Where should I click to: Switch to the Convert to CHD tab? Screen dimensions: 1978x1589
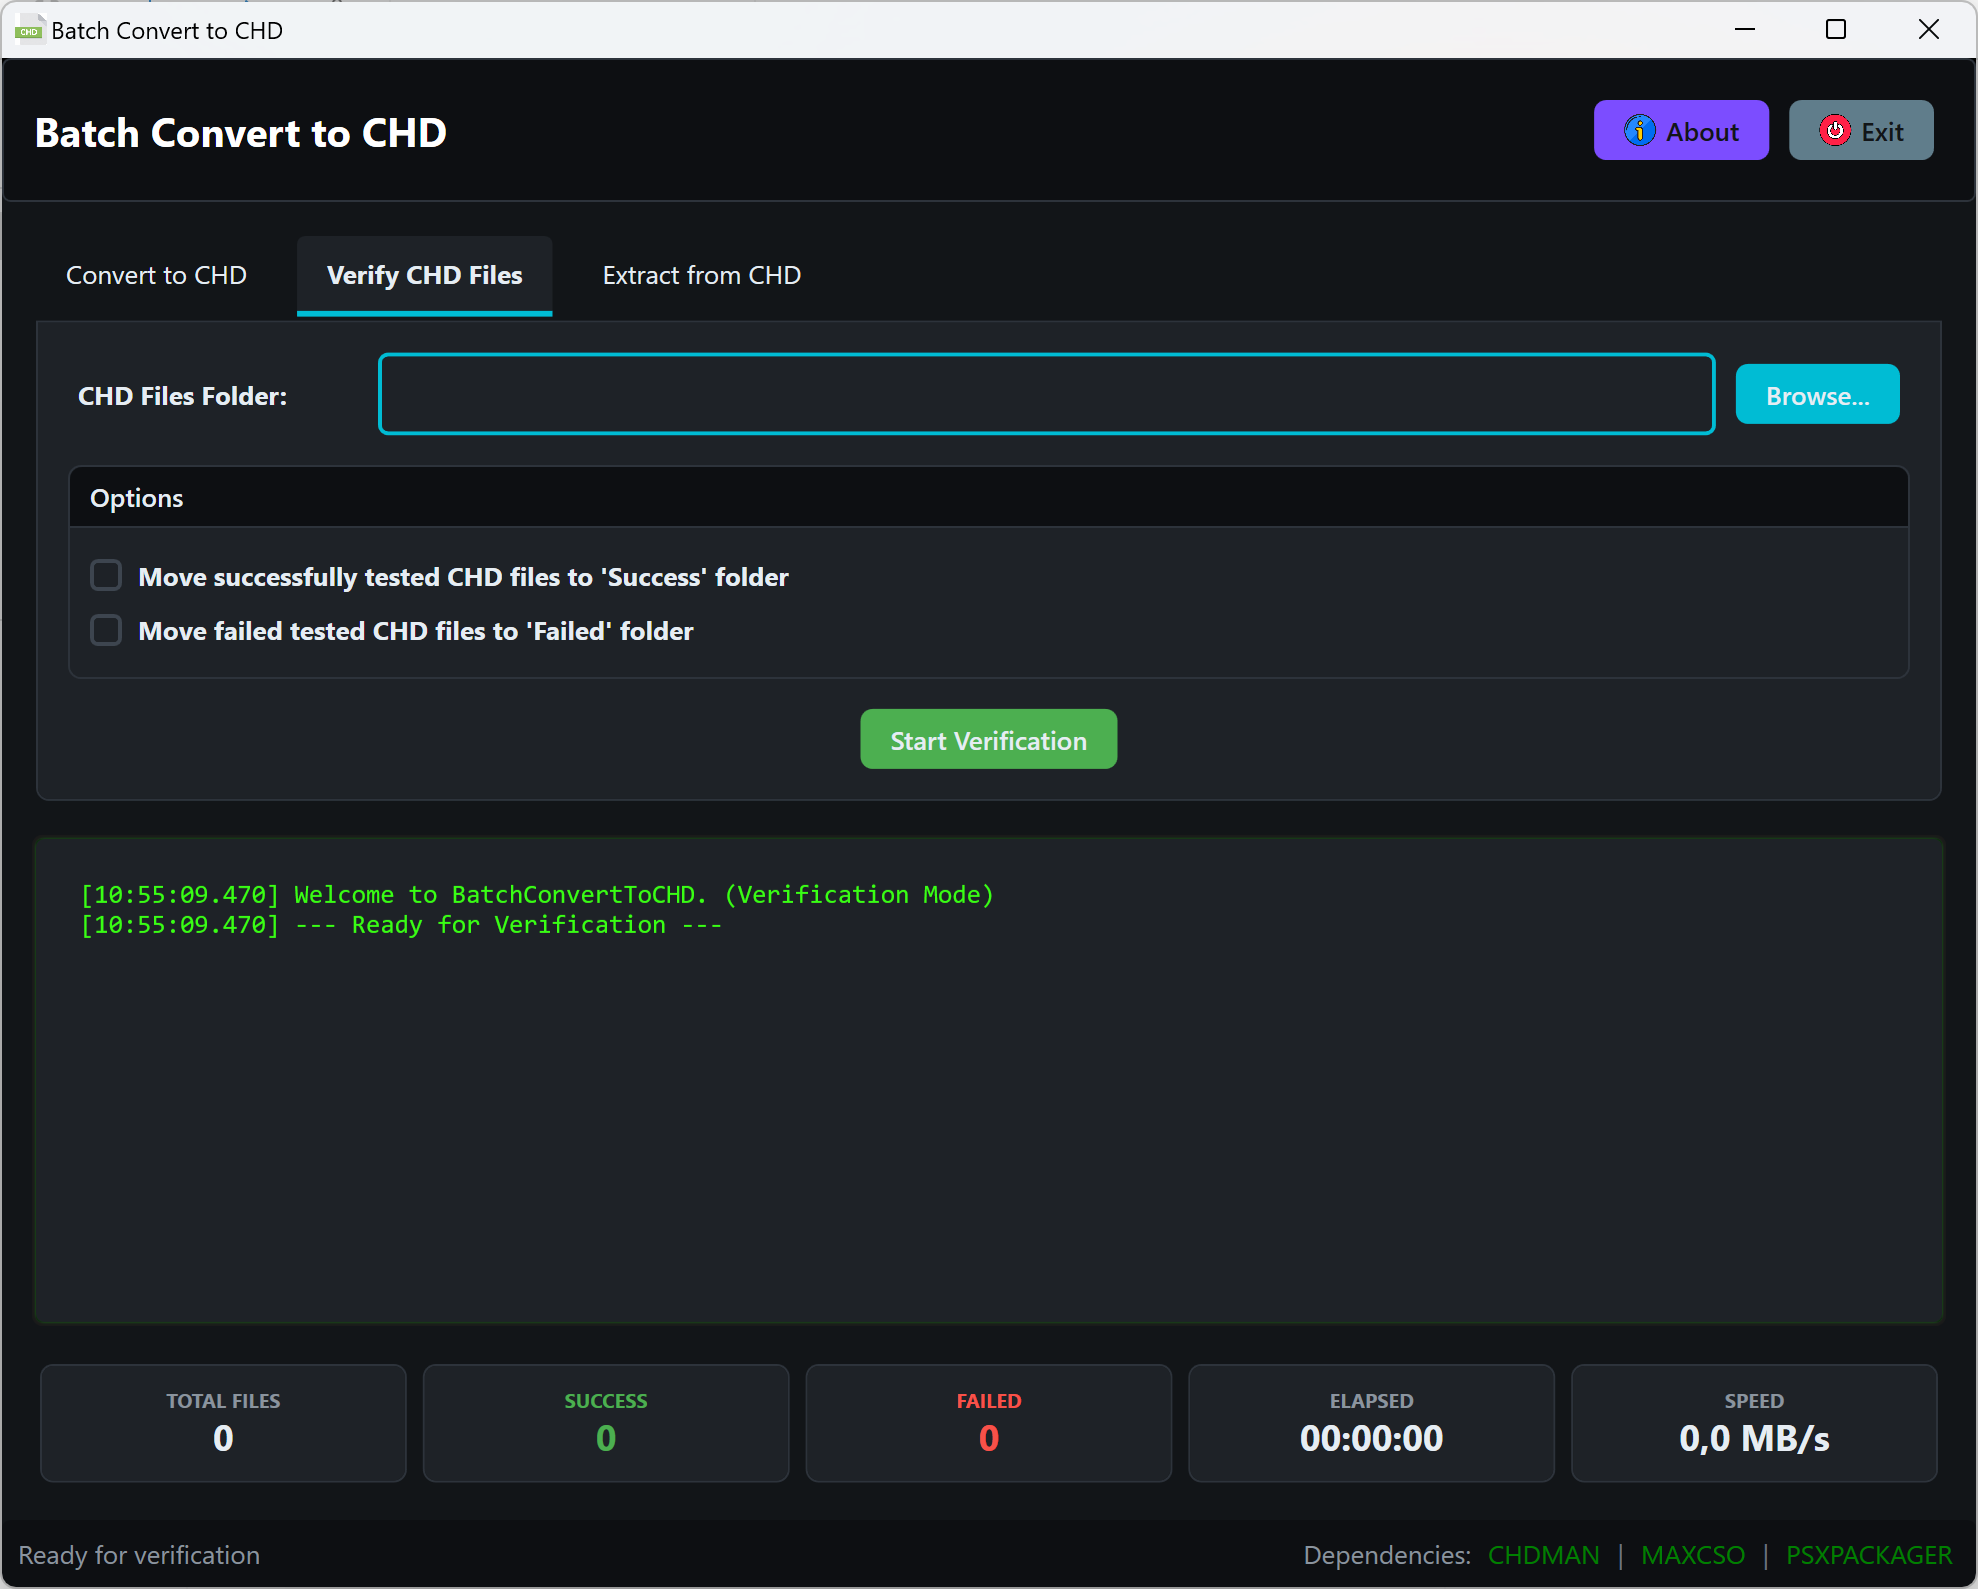coord(156,275)
